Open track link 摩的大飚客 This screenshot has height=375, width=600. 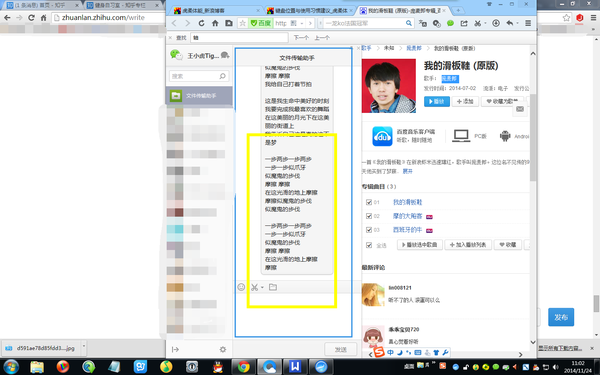[x=408, y=216]
